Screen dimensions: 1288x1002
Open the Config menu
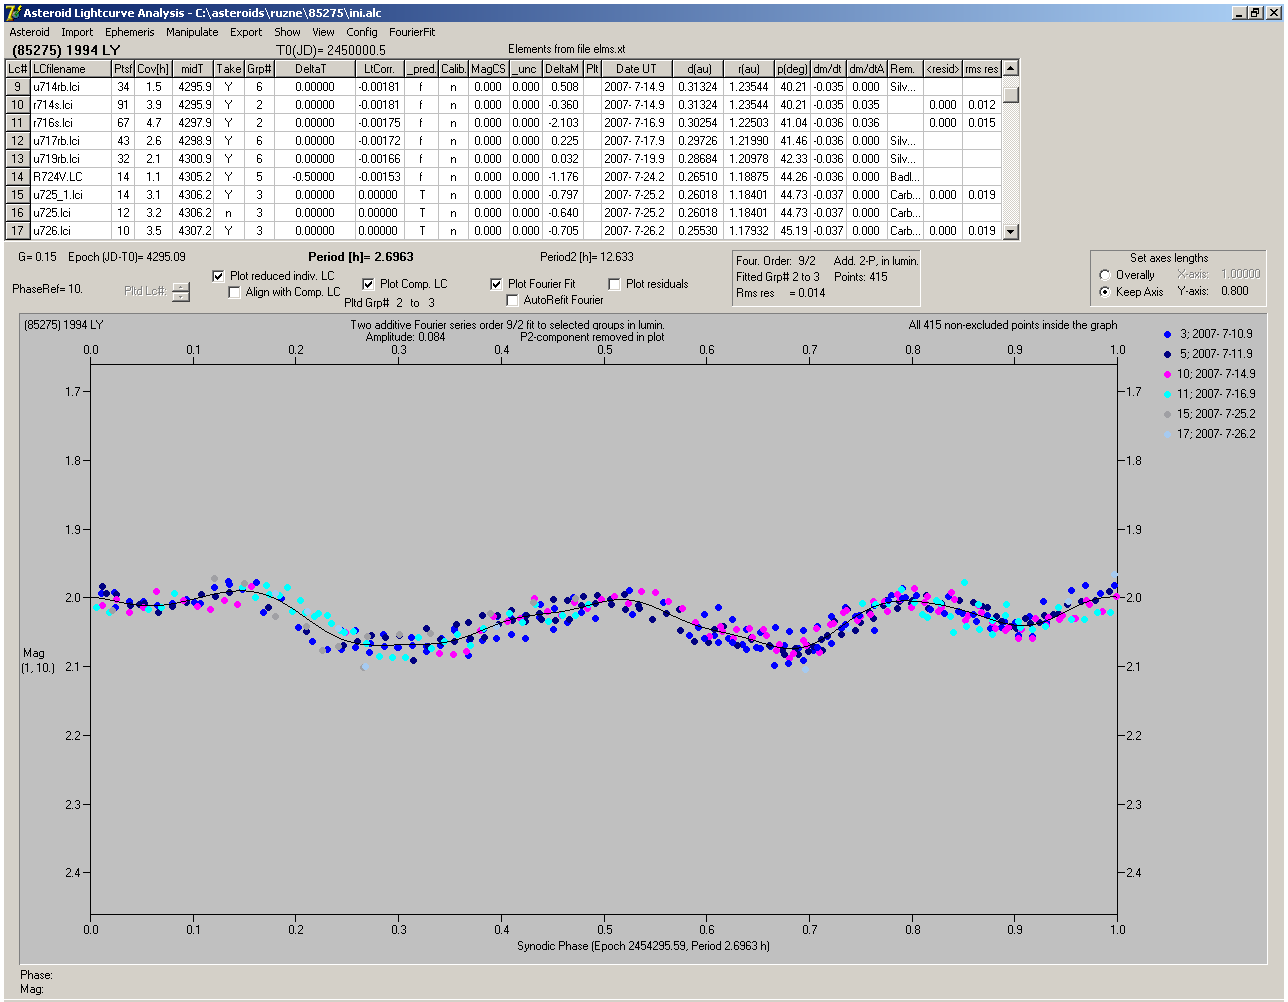tap(362, 32)
